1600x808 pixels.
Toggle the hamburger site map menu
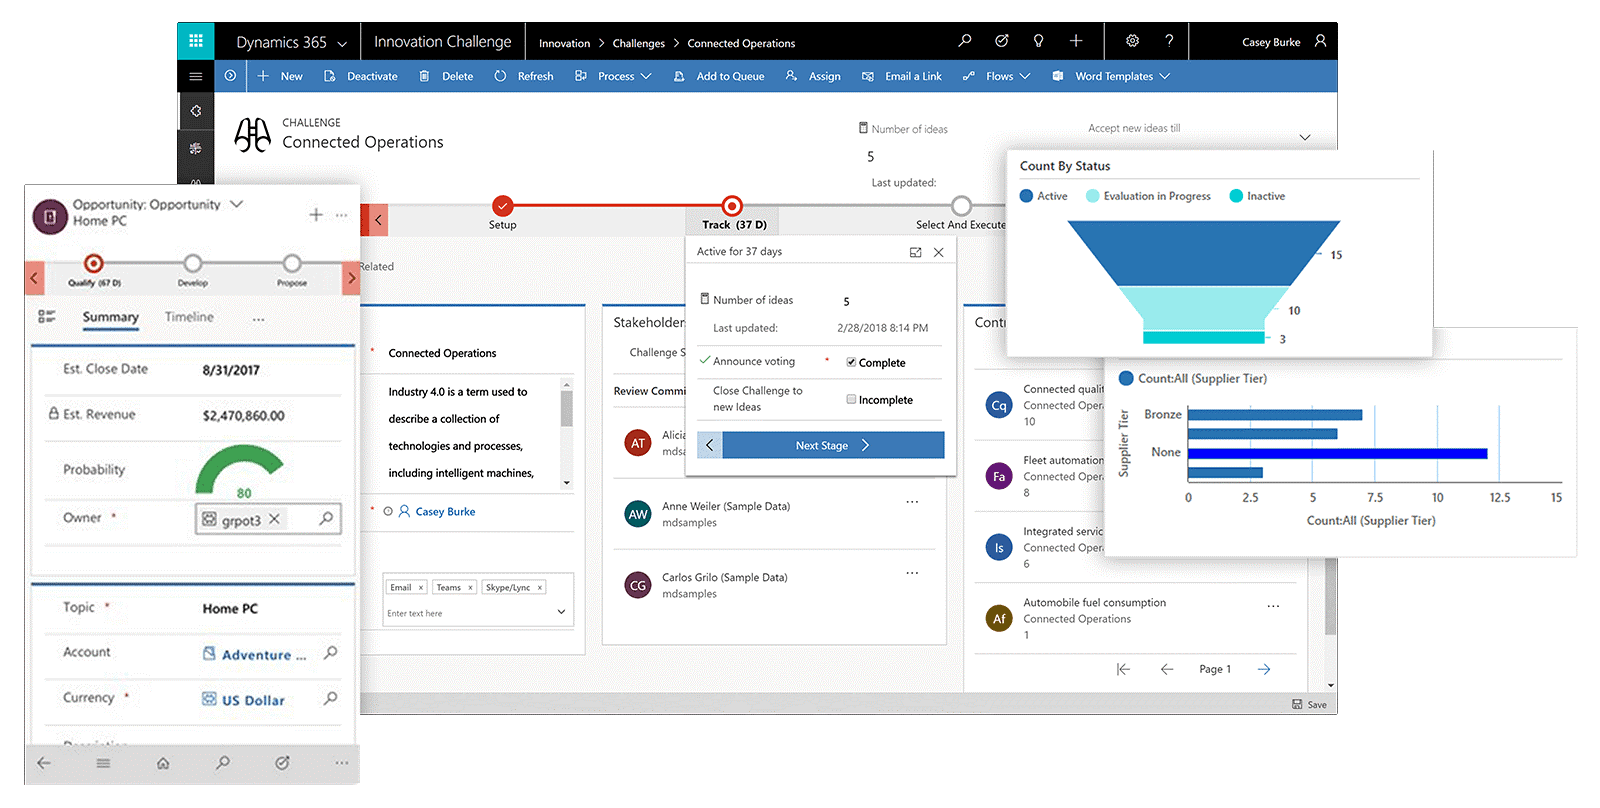196,76
